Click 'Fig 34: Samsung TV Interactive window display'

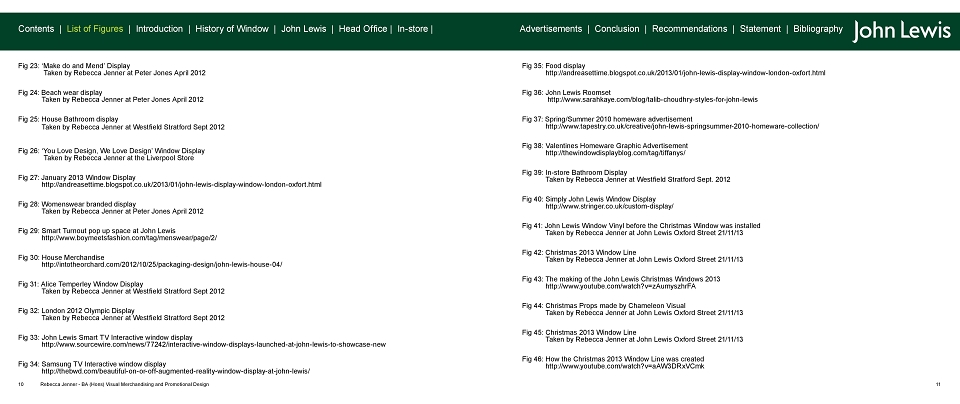point(92,364)
